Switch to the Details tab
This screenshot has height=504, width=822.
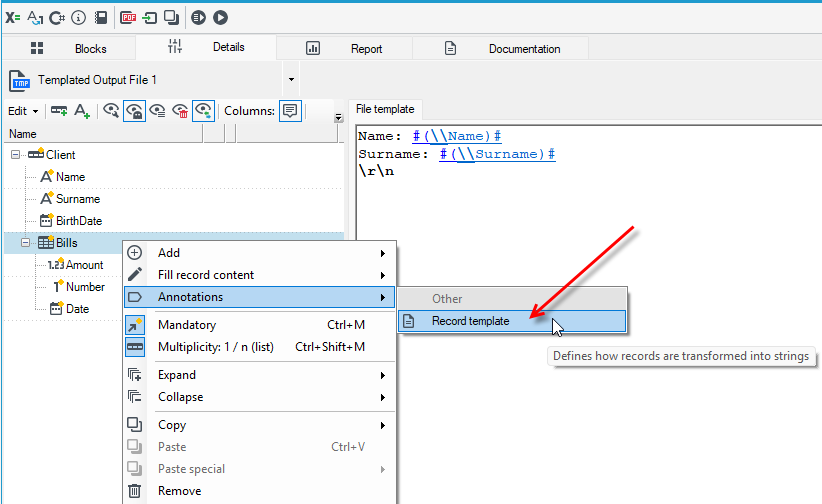206,48
